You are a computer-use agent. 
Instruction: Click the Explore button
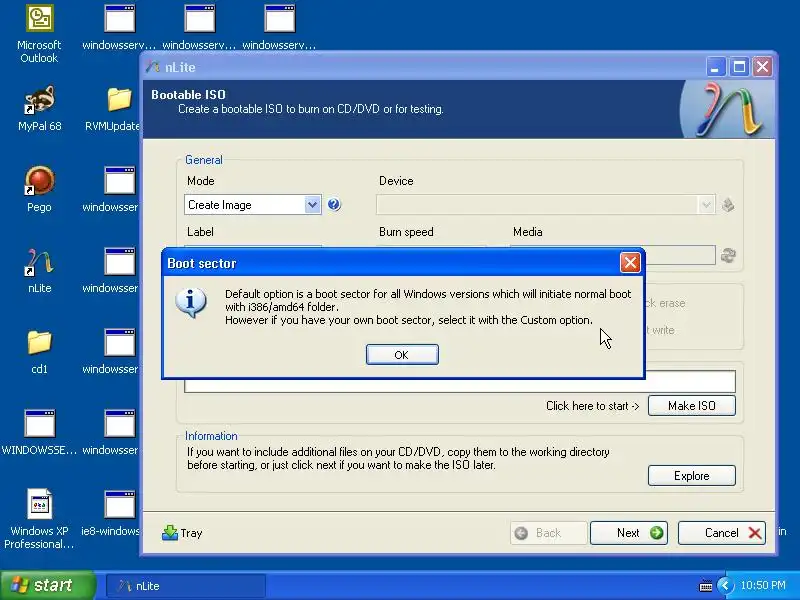(x=691, y=476)
